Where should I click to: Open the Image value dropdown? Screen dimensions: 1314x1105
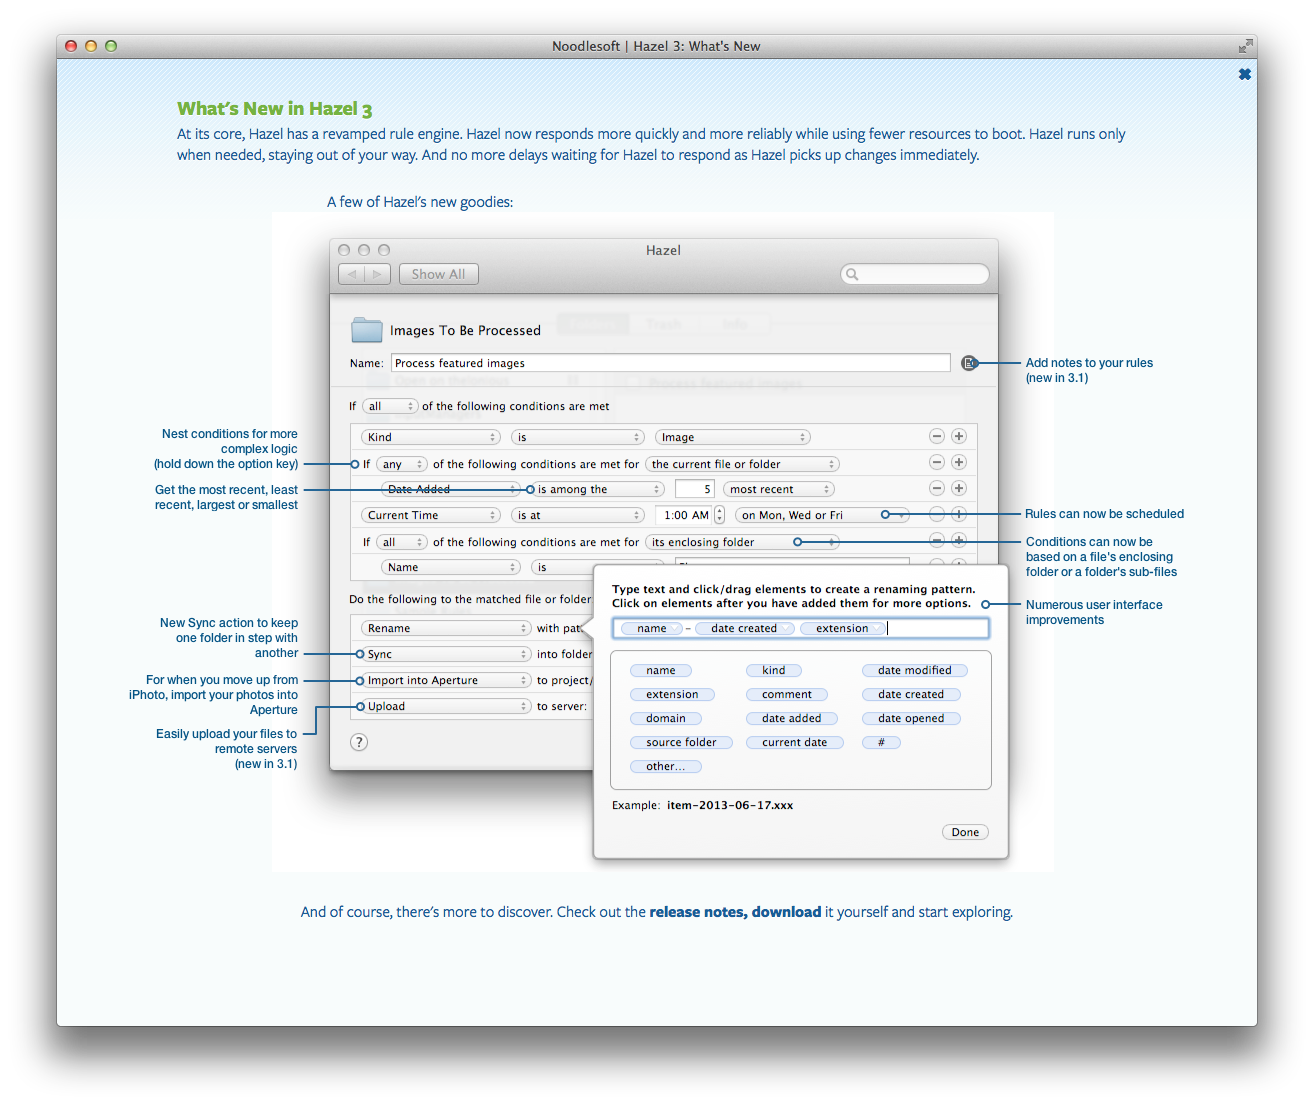tap(732, 437)
